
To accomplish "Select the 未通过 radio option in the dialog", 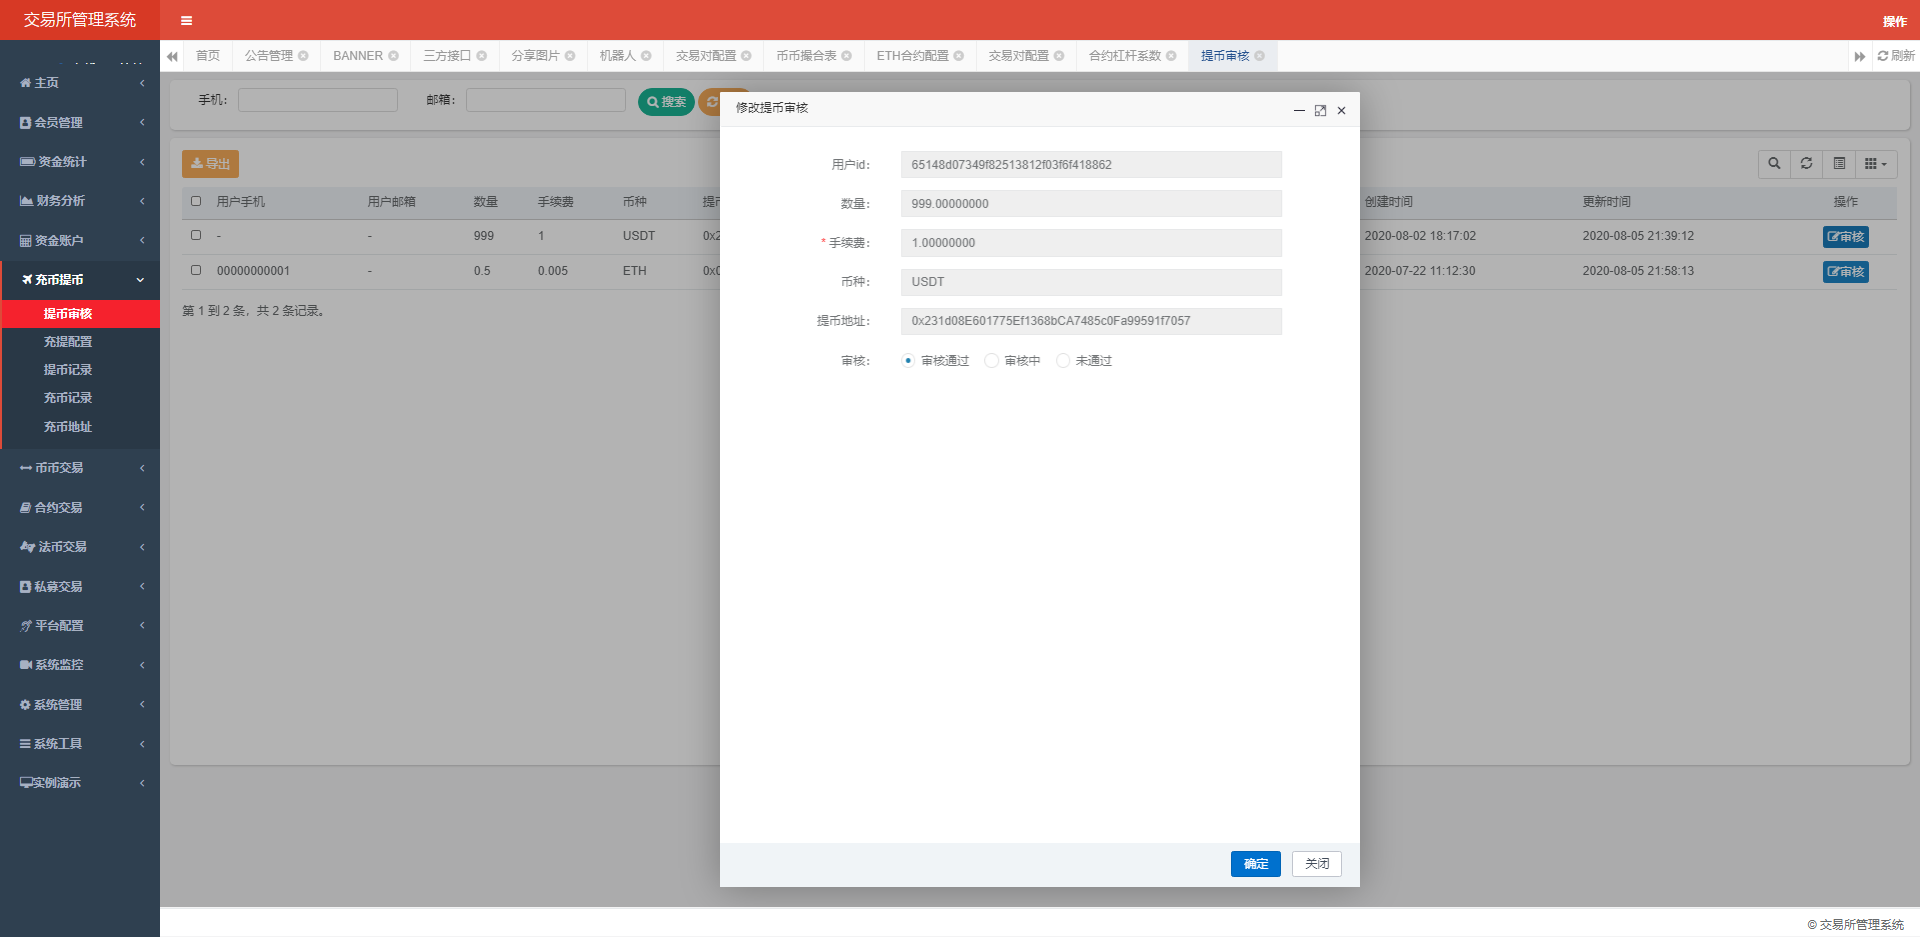I will [x=1063, y=360].
